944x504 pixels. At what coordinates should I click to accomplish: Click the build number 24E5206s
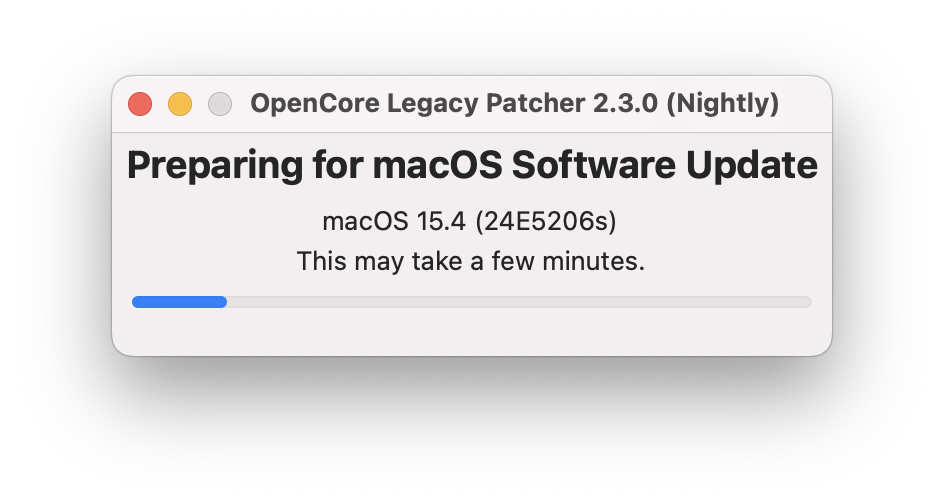point(544,221)
